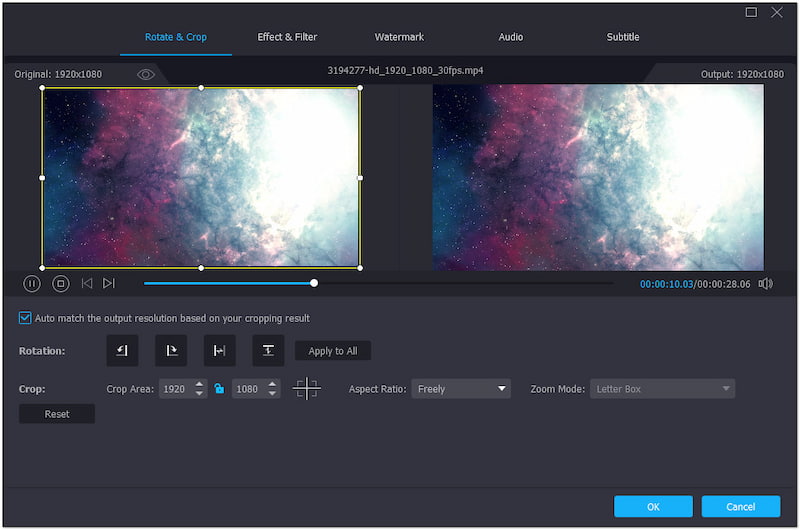
Task: Go to the previous frame
Action: point(87,284)
